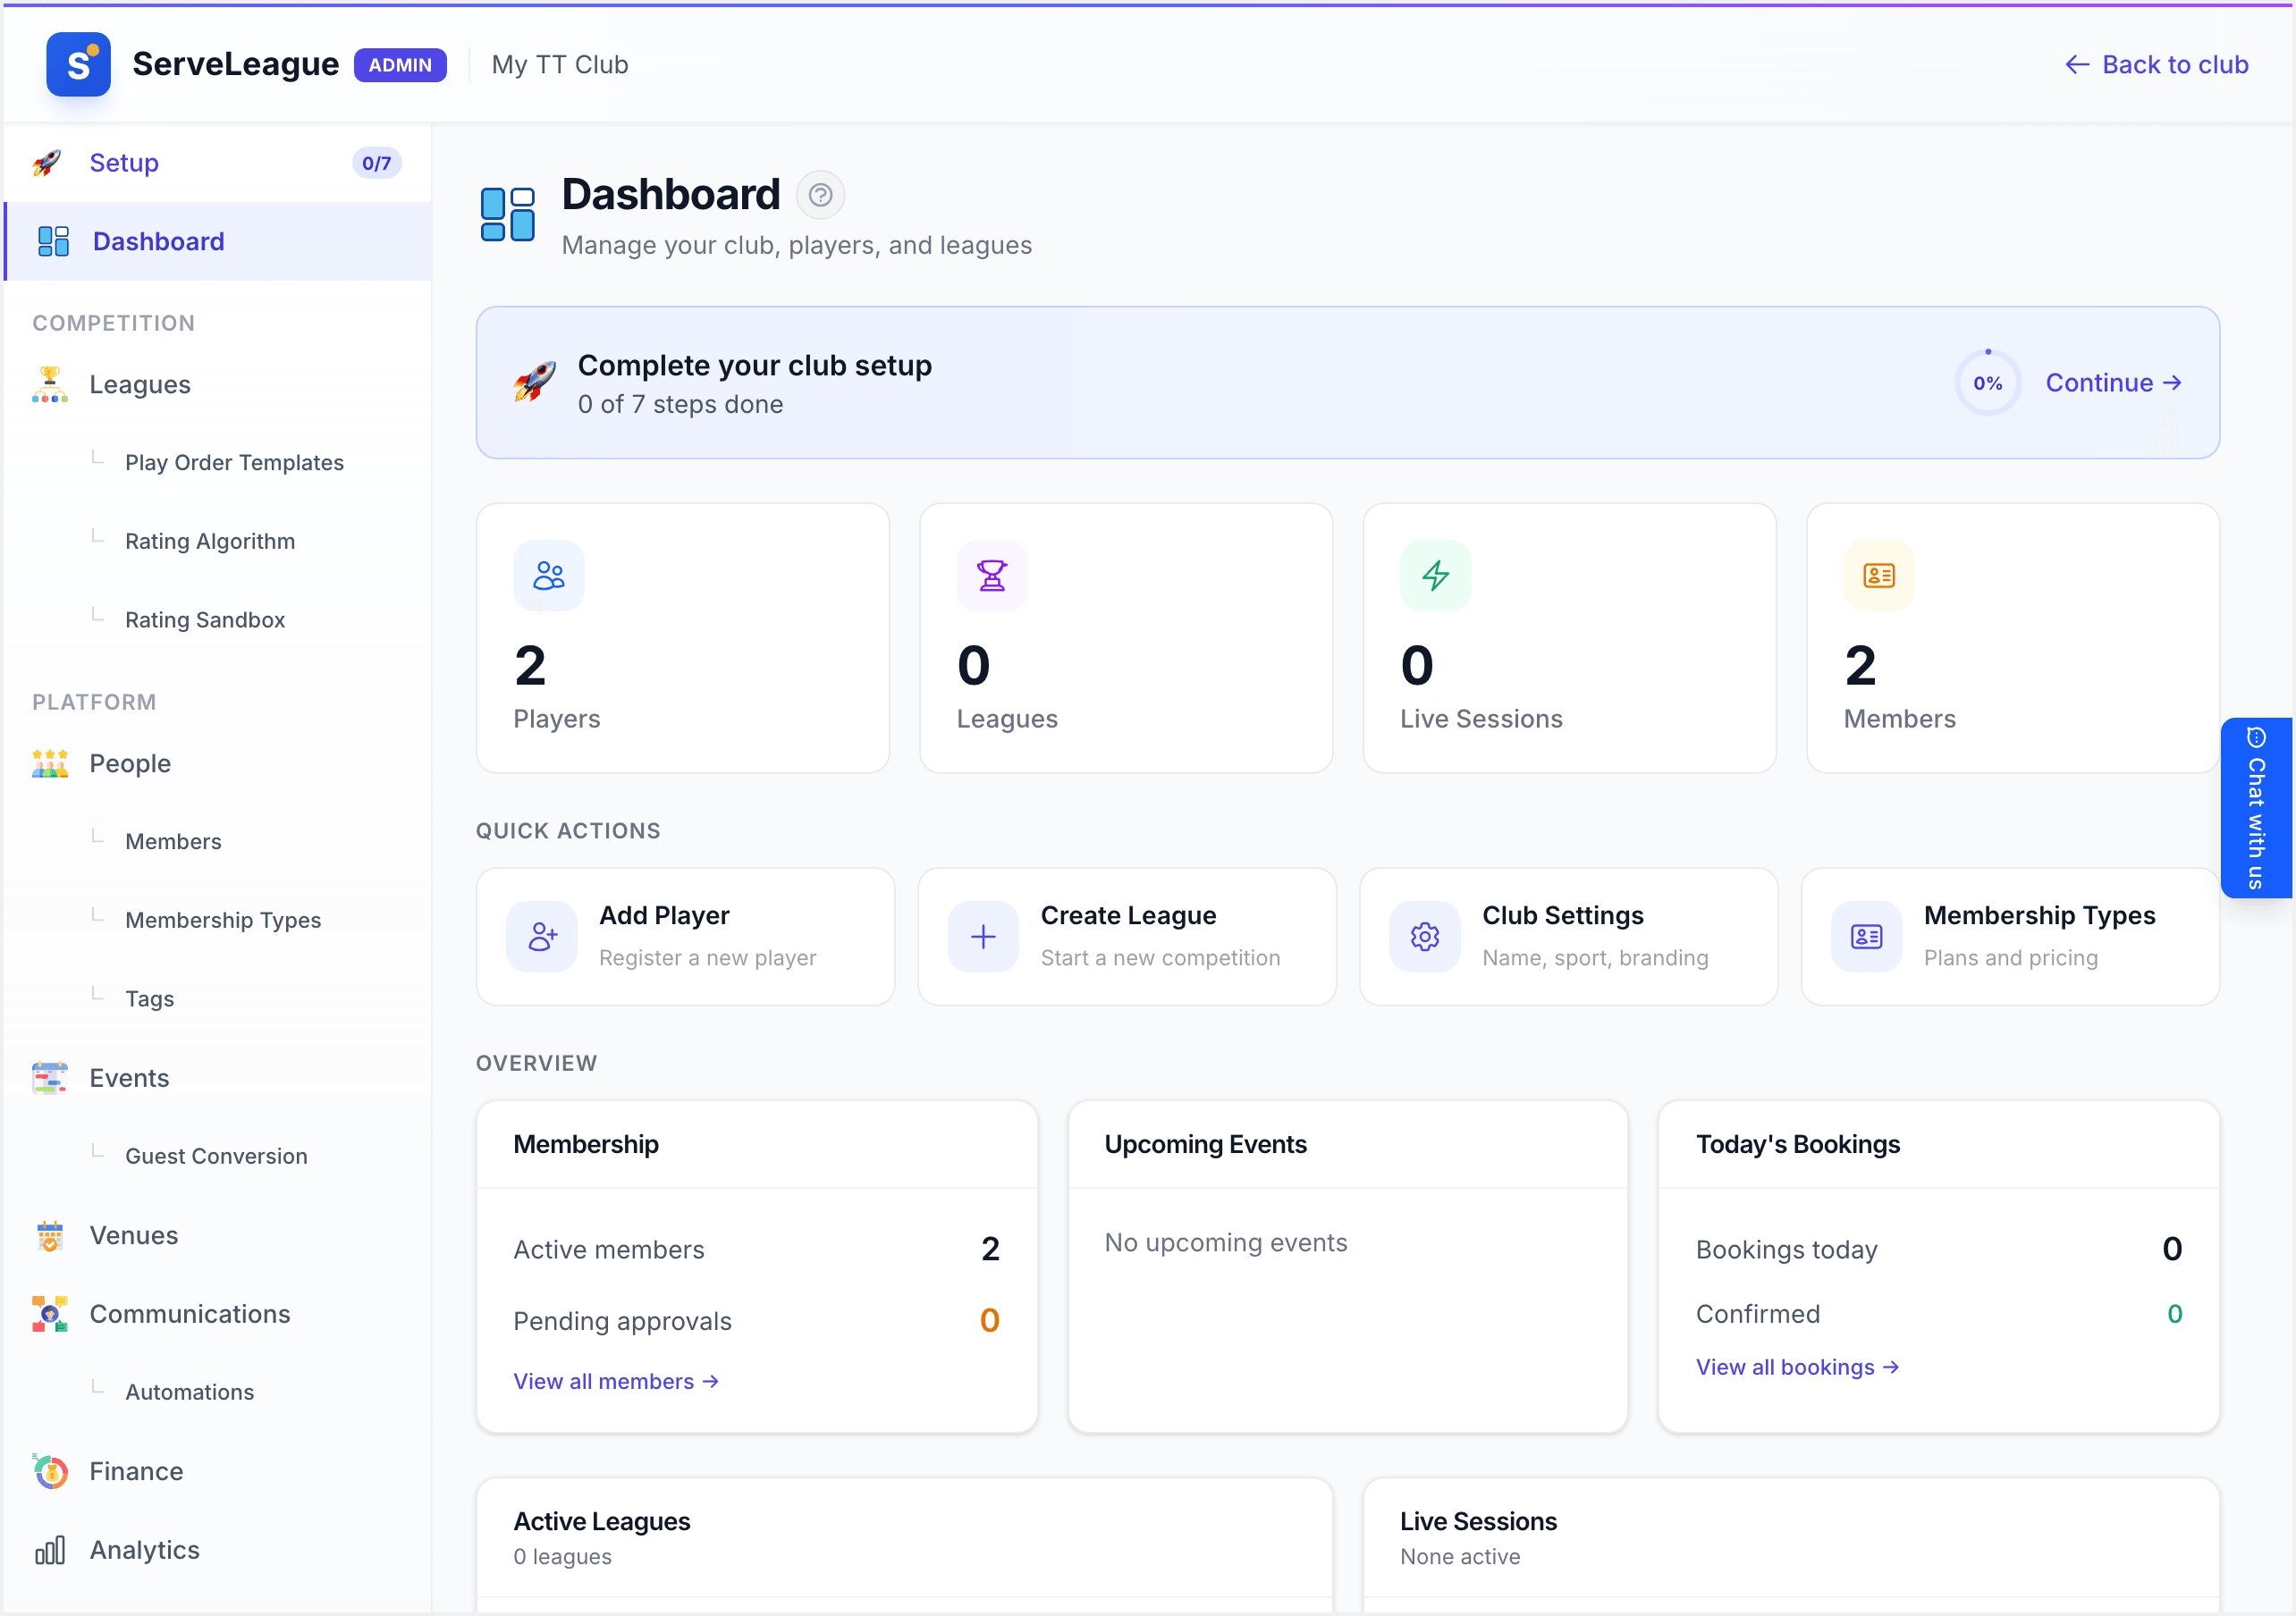This screenshot has width=2296, height=1616.
Task: Click the Add Player person-plus icon
Action: 542,937
